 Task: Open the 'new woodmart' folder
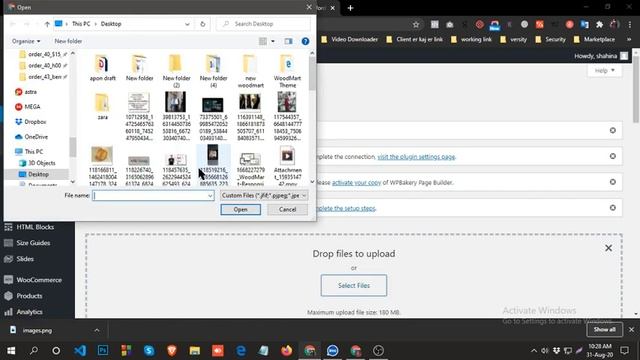pos(250,71)
